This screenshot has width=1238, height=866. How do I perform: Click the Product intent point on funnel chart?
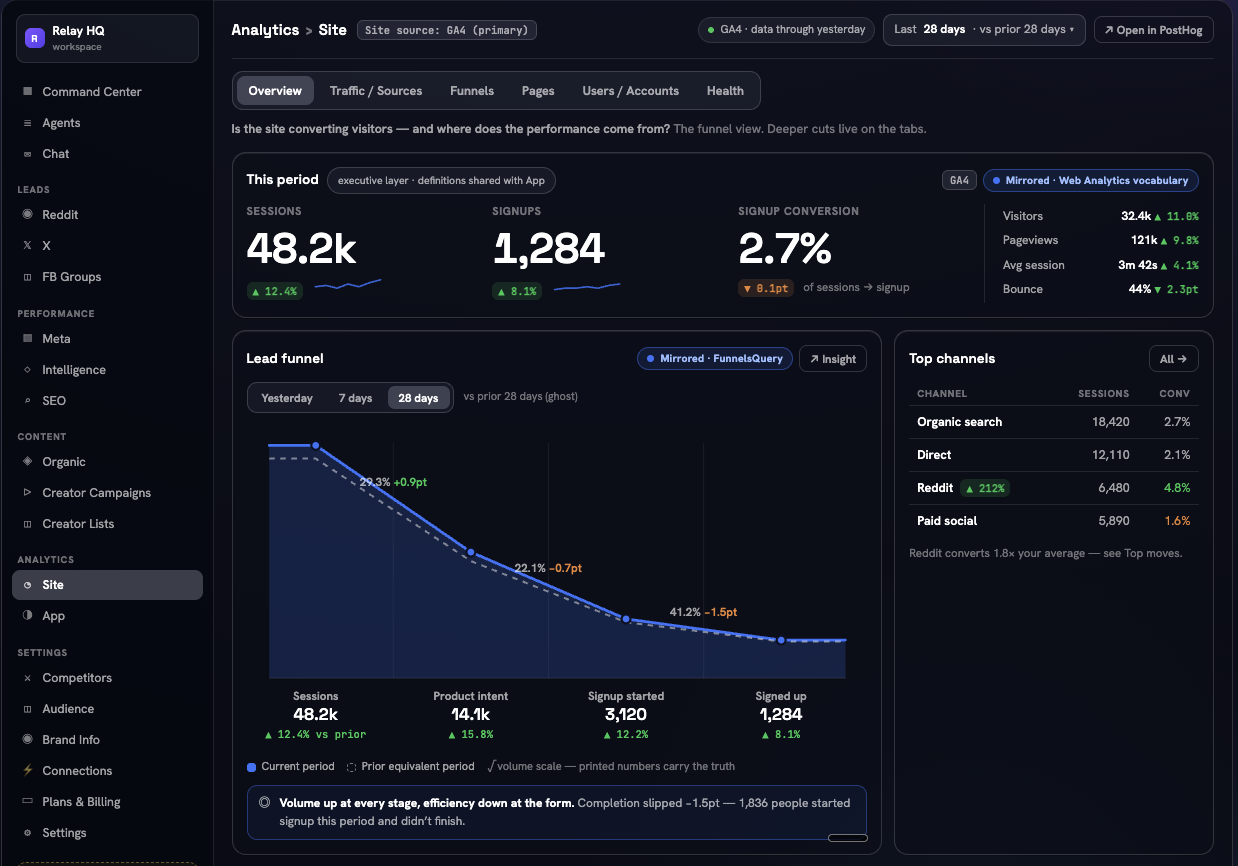[x=470, y=552]
